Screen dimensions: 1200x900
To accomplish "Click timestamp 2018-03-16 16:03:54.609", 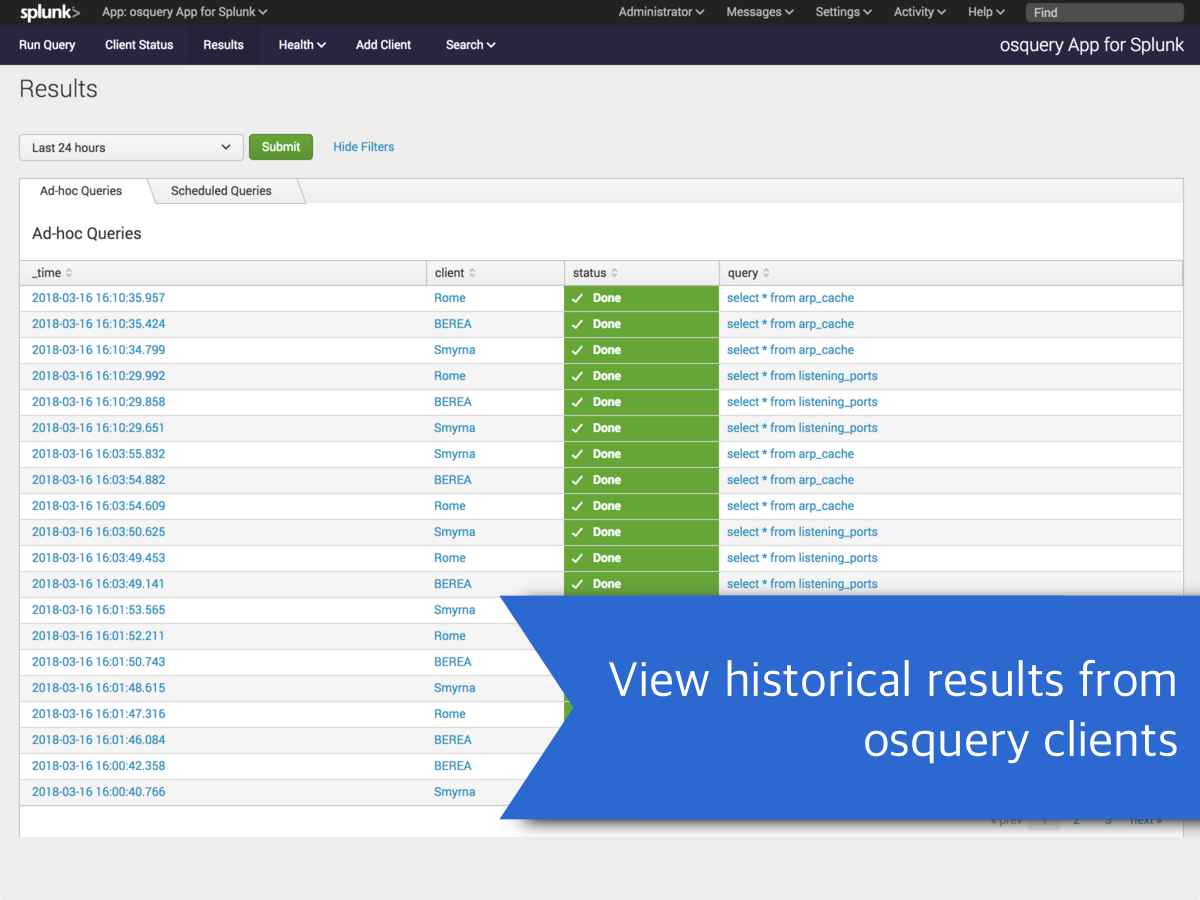I will pyautogui.click(x=99, y=506).
